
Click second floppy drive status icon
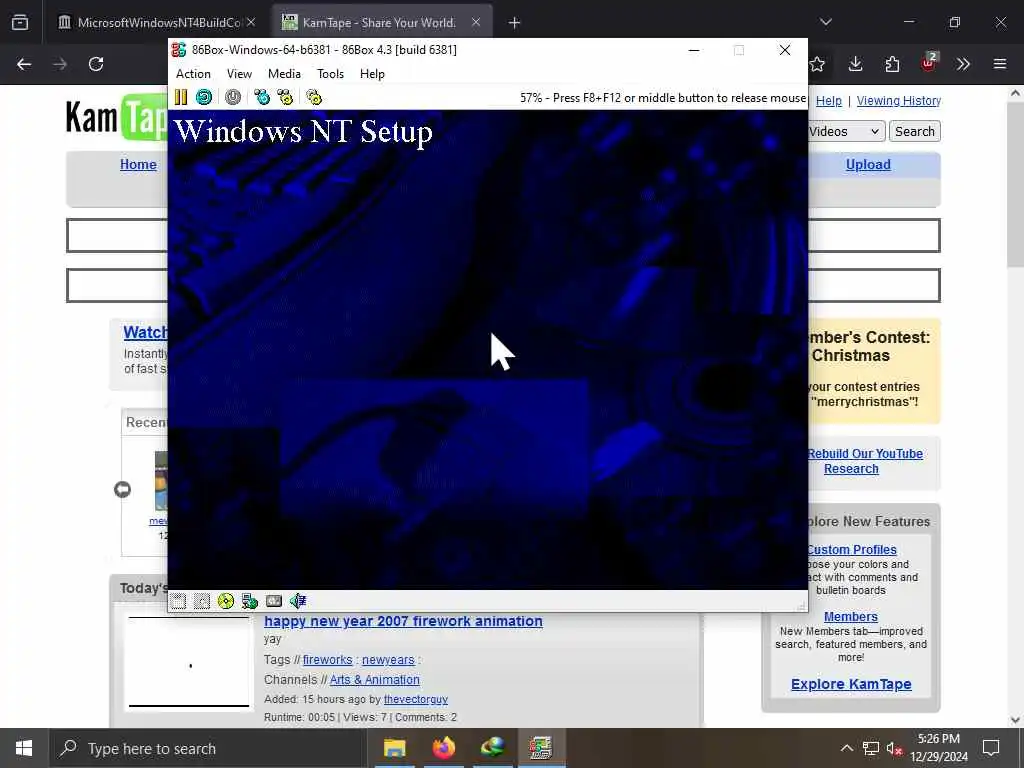202,601
